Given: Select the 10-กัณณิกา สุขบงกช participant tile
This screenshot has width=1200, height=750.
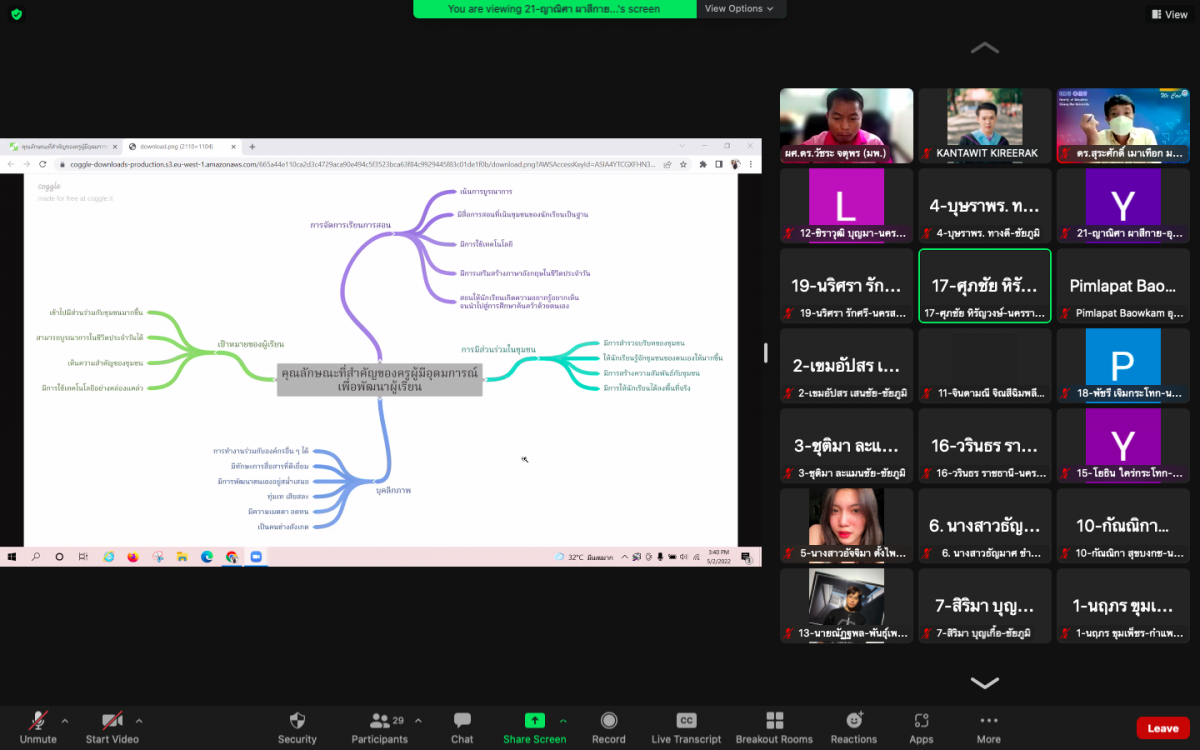Looking at the screenshot, I should click(x=1123, y=525).
